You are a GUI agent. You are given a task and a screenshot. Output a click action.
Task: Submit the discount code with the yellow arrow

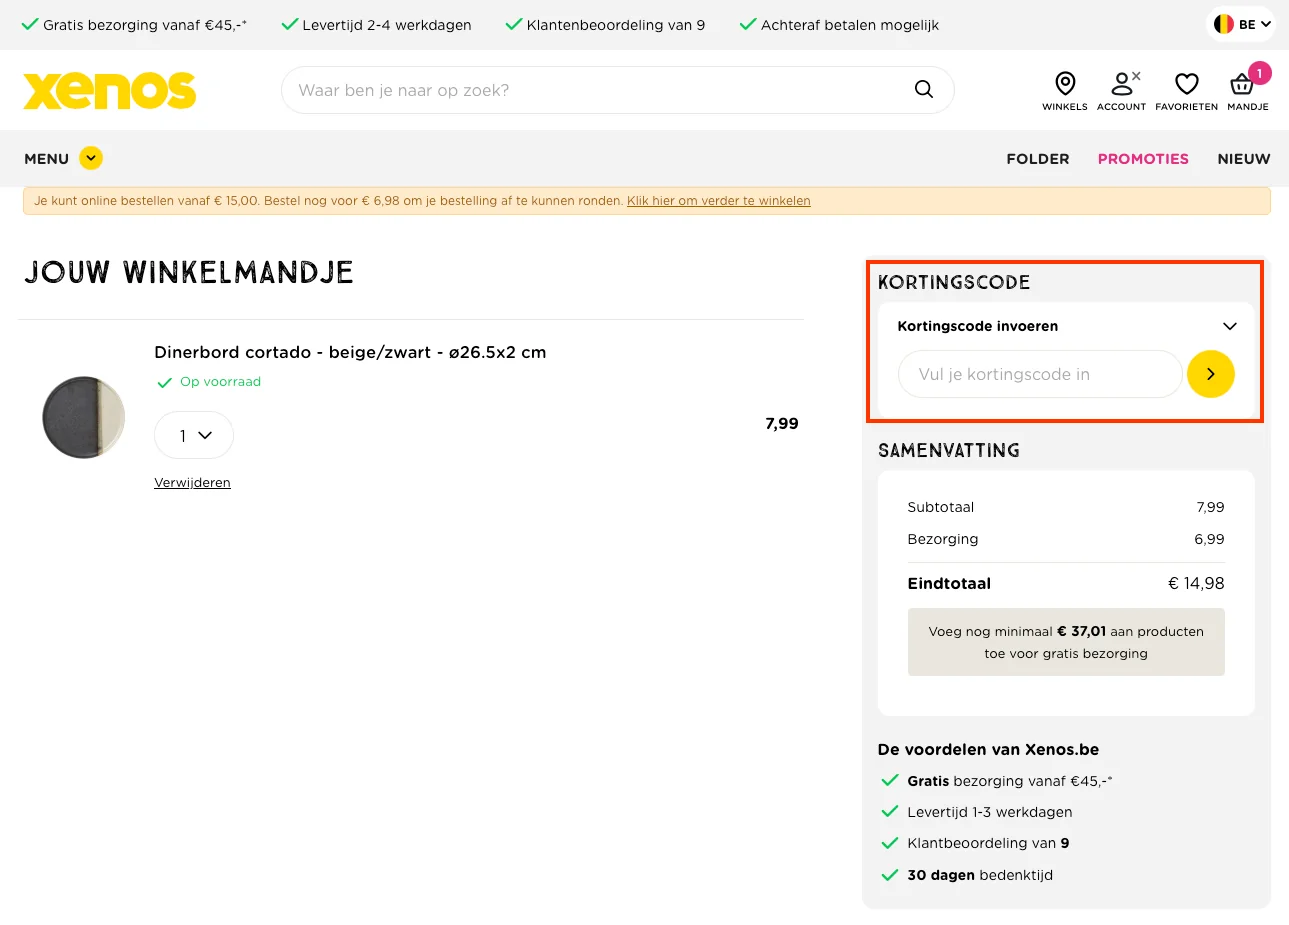click(1211, 373)
